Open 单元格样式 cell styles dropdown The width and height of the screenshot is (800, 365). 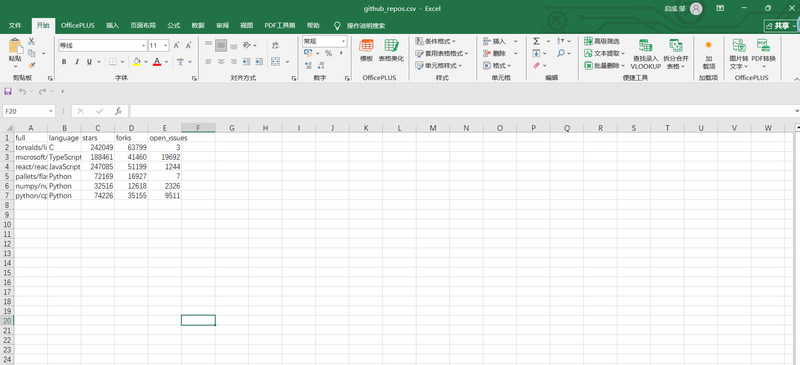439,65
